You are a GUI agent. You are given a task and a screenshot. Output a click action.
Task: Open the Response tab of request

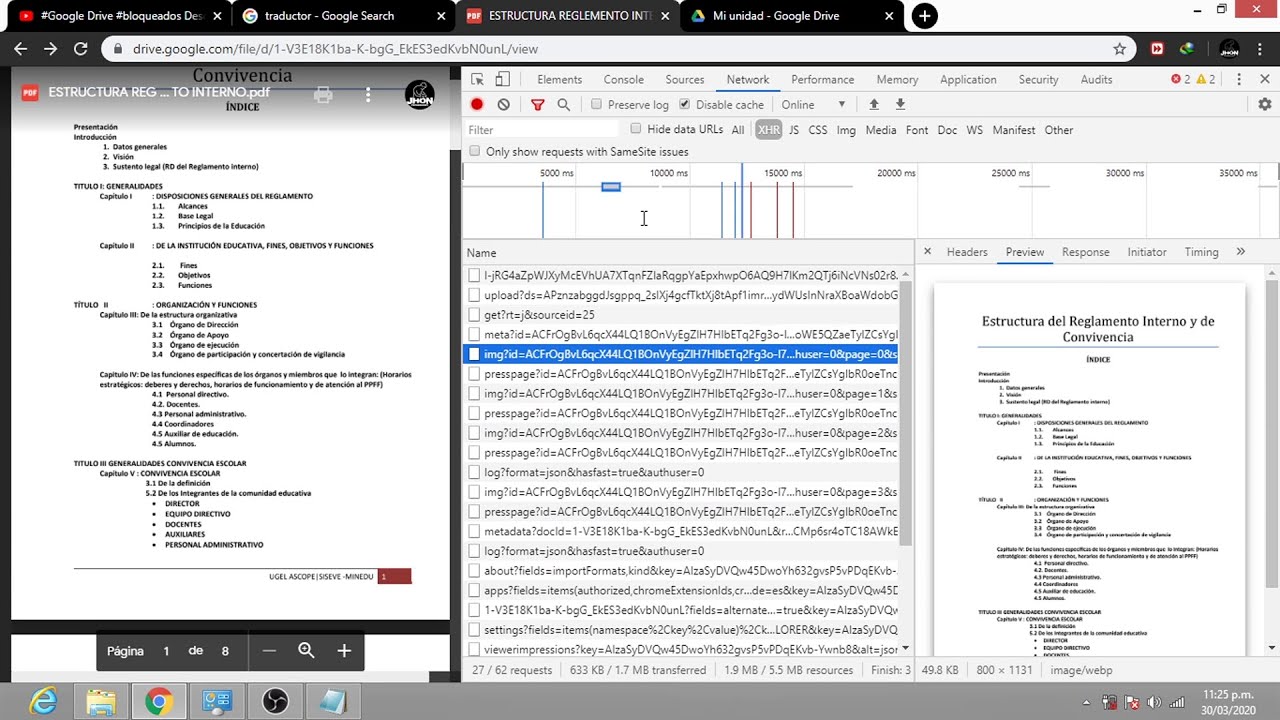(x=1086, y=252)
